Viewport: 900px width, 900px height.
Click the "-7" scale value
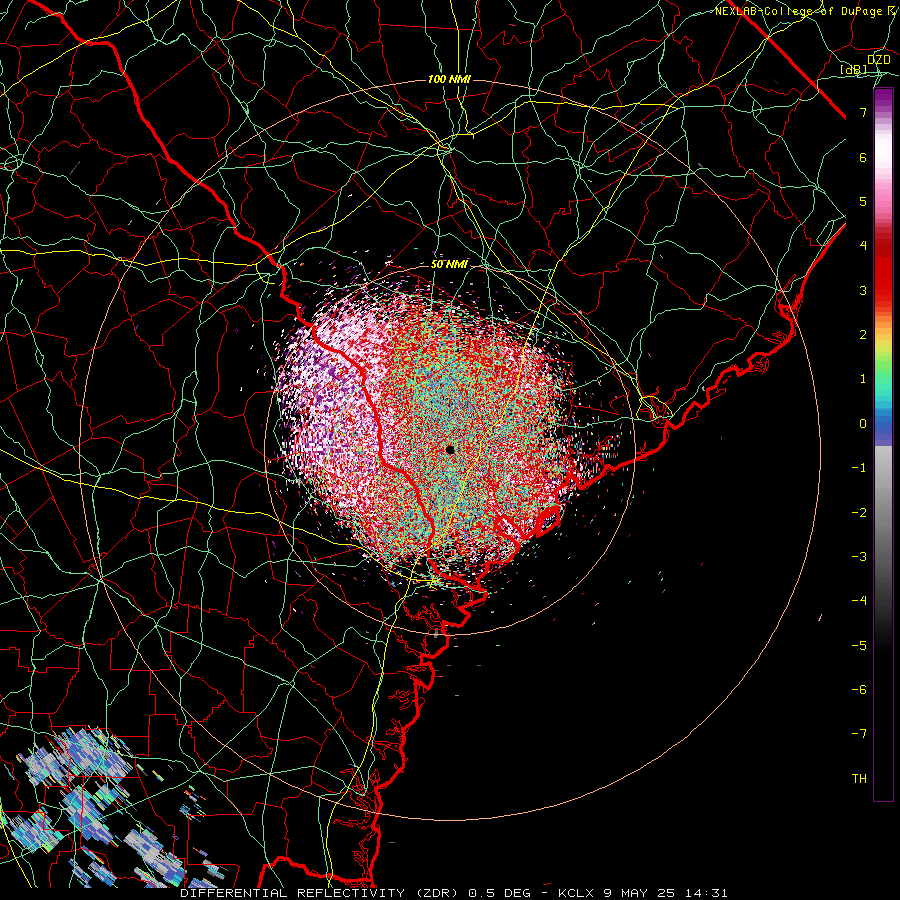click(859, 734)
